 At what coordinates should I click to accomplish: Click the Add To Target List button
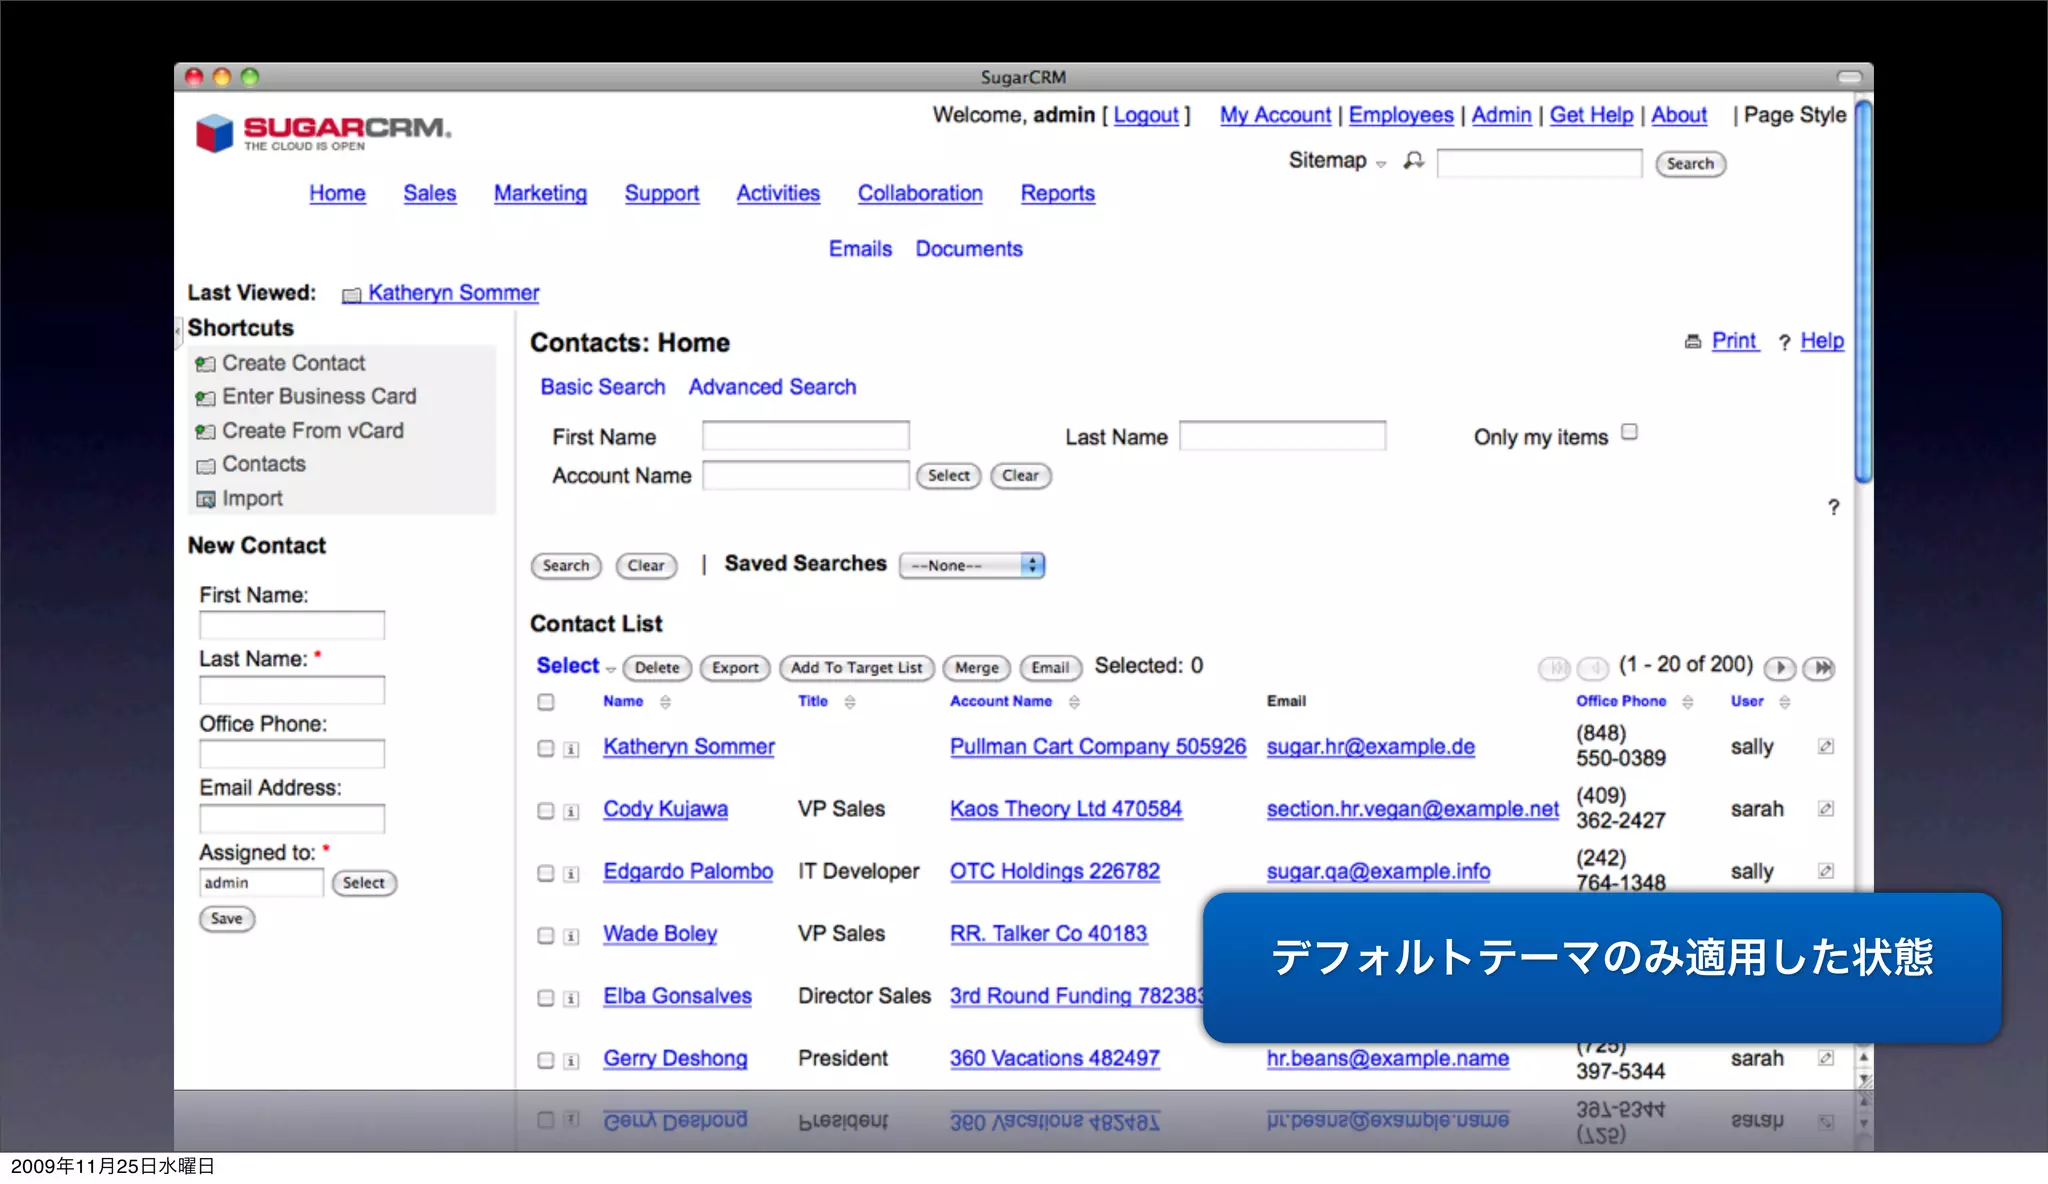point(856,668)
